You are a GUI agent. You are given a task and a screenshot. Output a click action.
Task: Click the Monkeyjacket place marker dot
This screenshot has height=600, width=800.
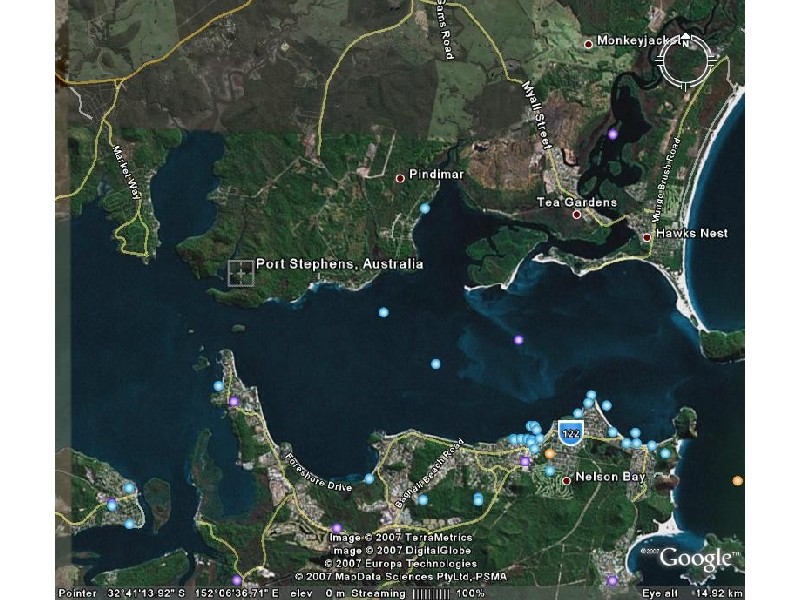[x=588, y=44]
